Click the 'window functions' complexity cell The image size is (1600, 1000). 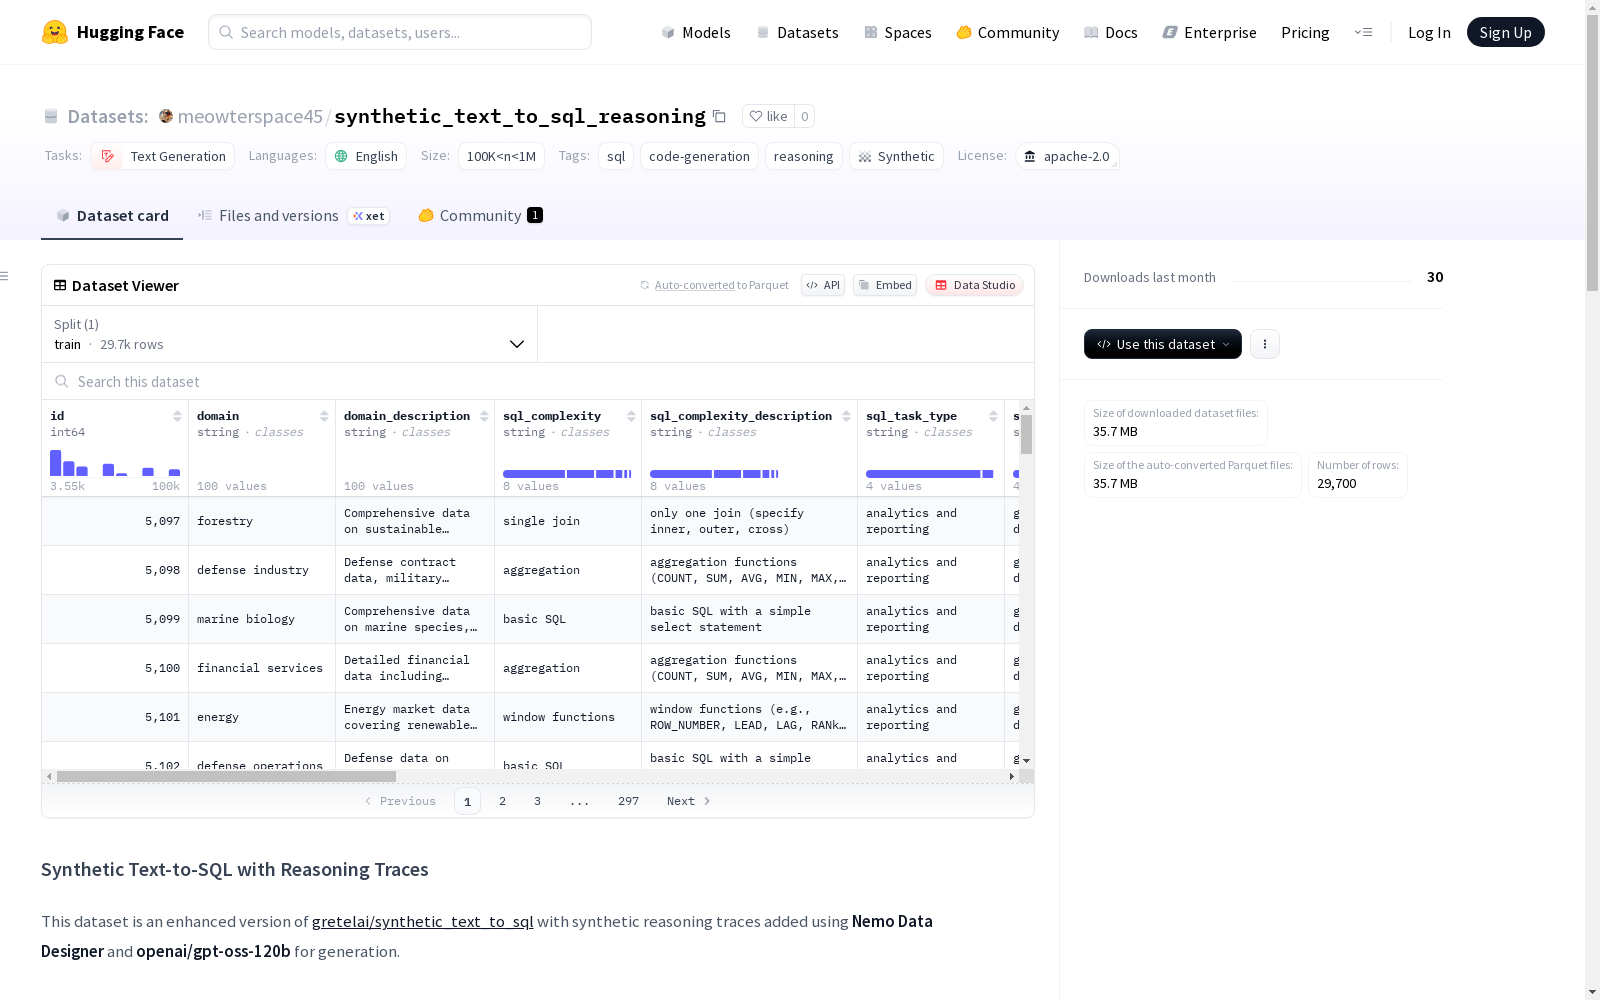pos(568,717)
